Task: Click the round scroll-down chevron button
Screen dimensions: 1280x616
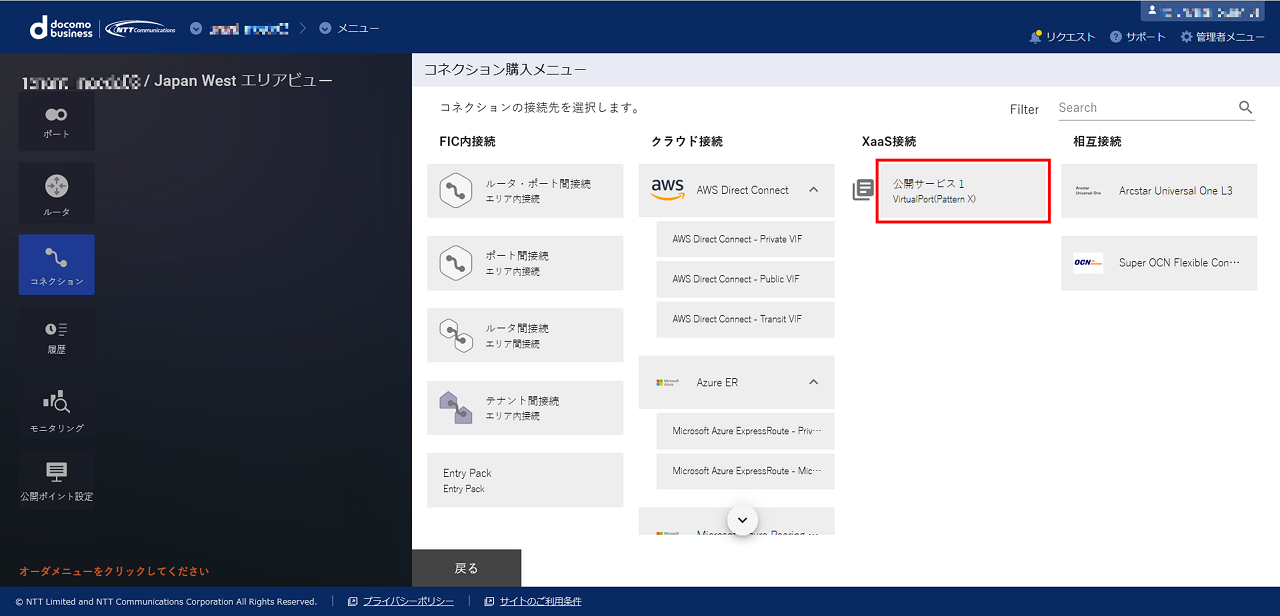Action: [742, 519]
